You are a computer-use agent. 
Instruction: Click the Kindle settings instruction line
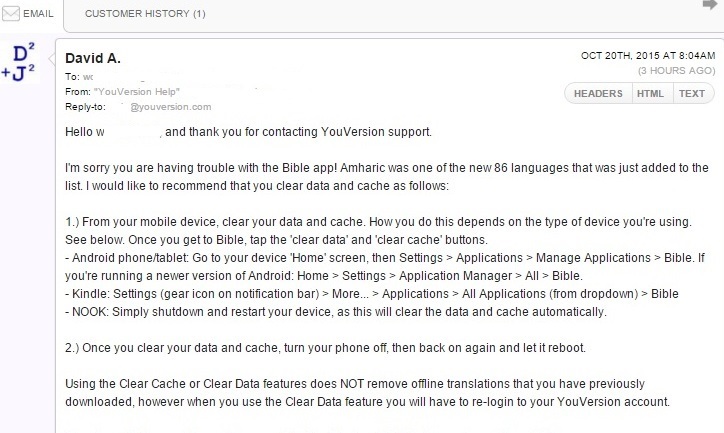click(x=372, y=293)
